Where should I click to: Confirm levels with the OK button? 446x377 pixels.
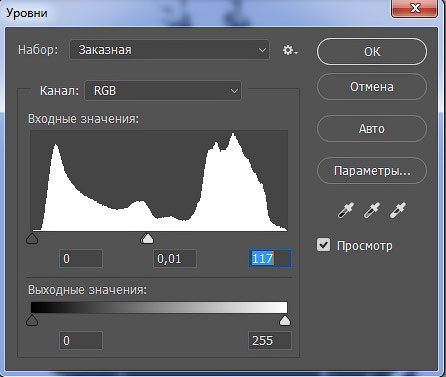(x=372, y=52)
